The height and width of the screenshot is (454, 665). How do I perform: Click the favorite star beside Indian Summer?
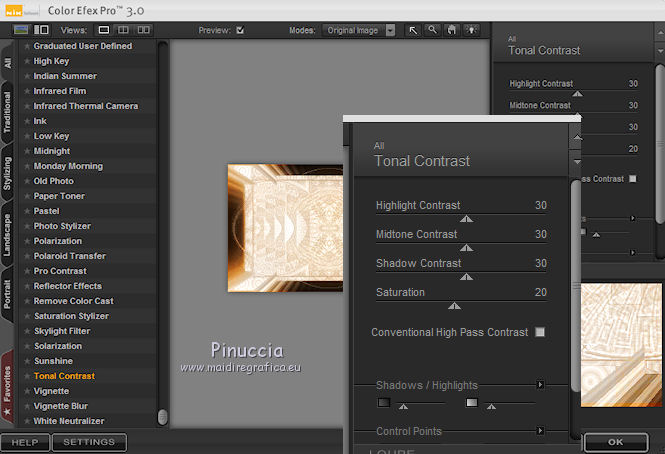27,76
